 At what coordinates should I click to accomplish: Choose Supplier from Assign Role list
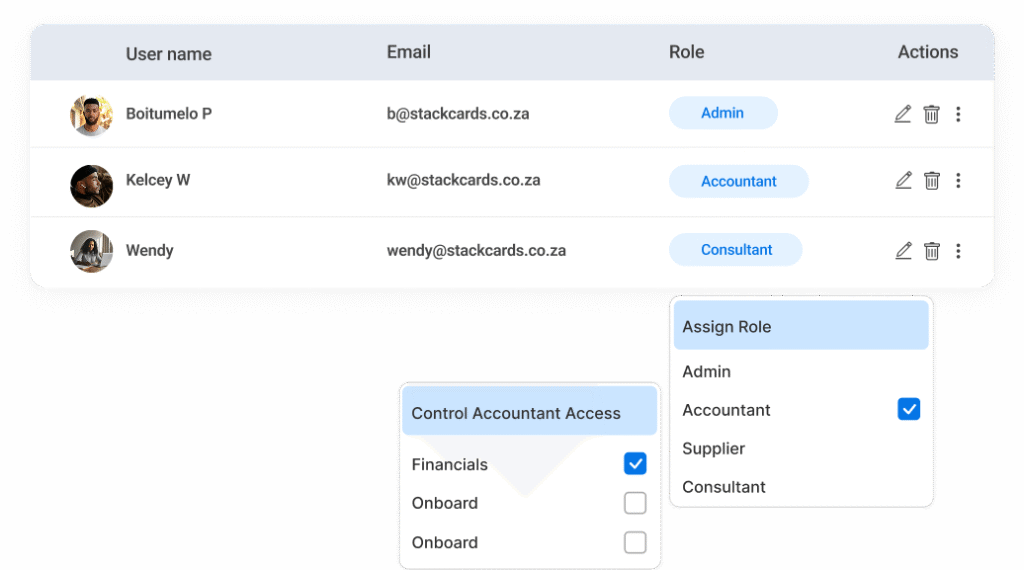pos(713,449)
